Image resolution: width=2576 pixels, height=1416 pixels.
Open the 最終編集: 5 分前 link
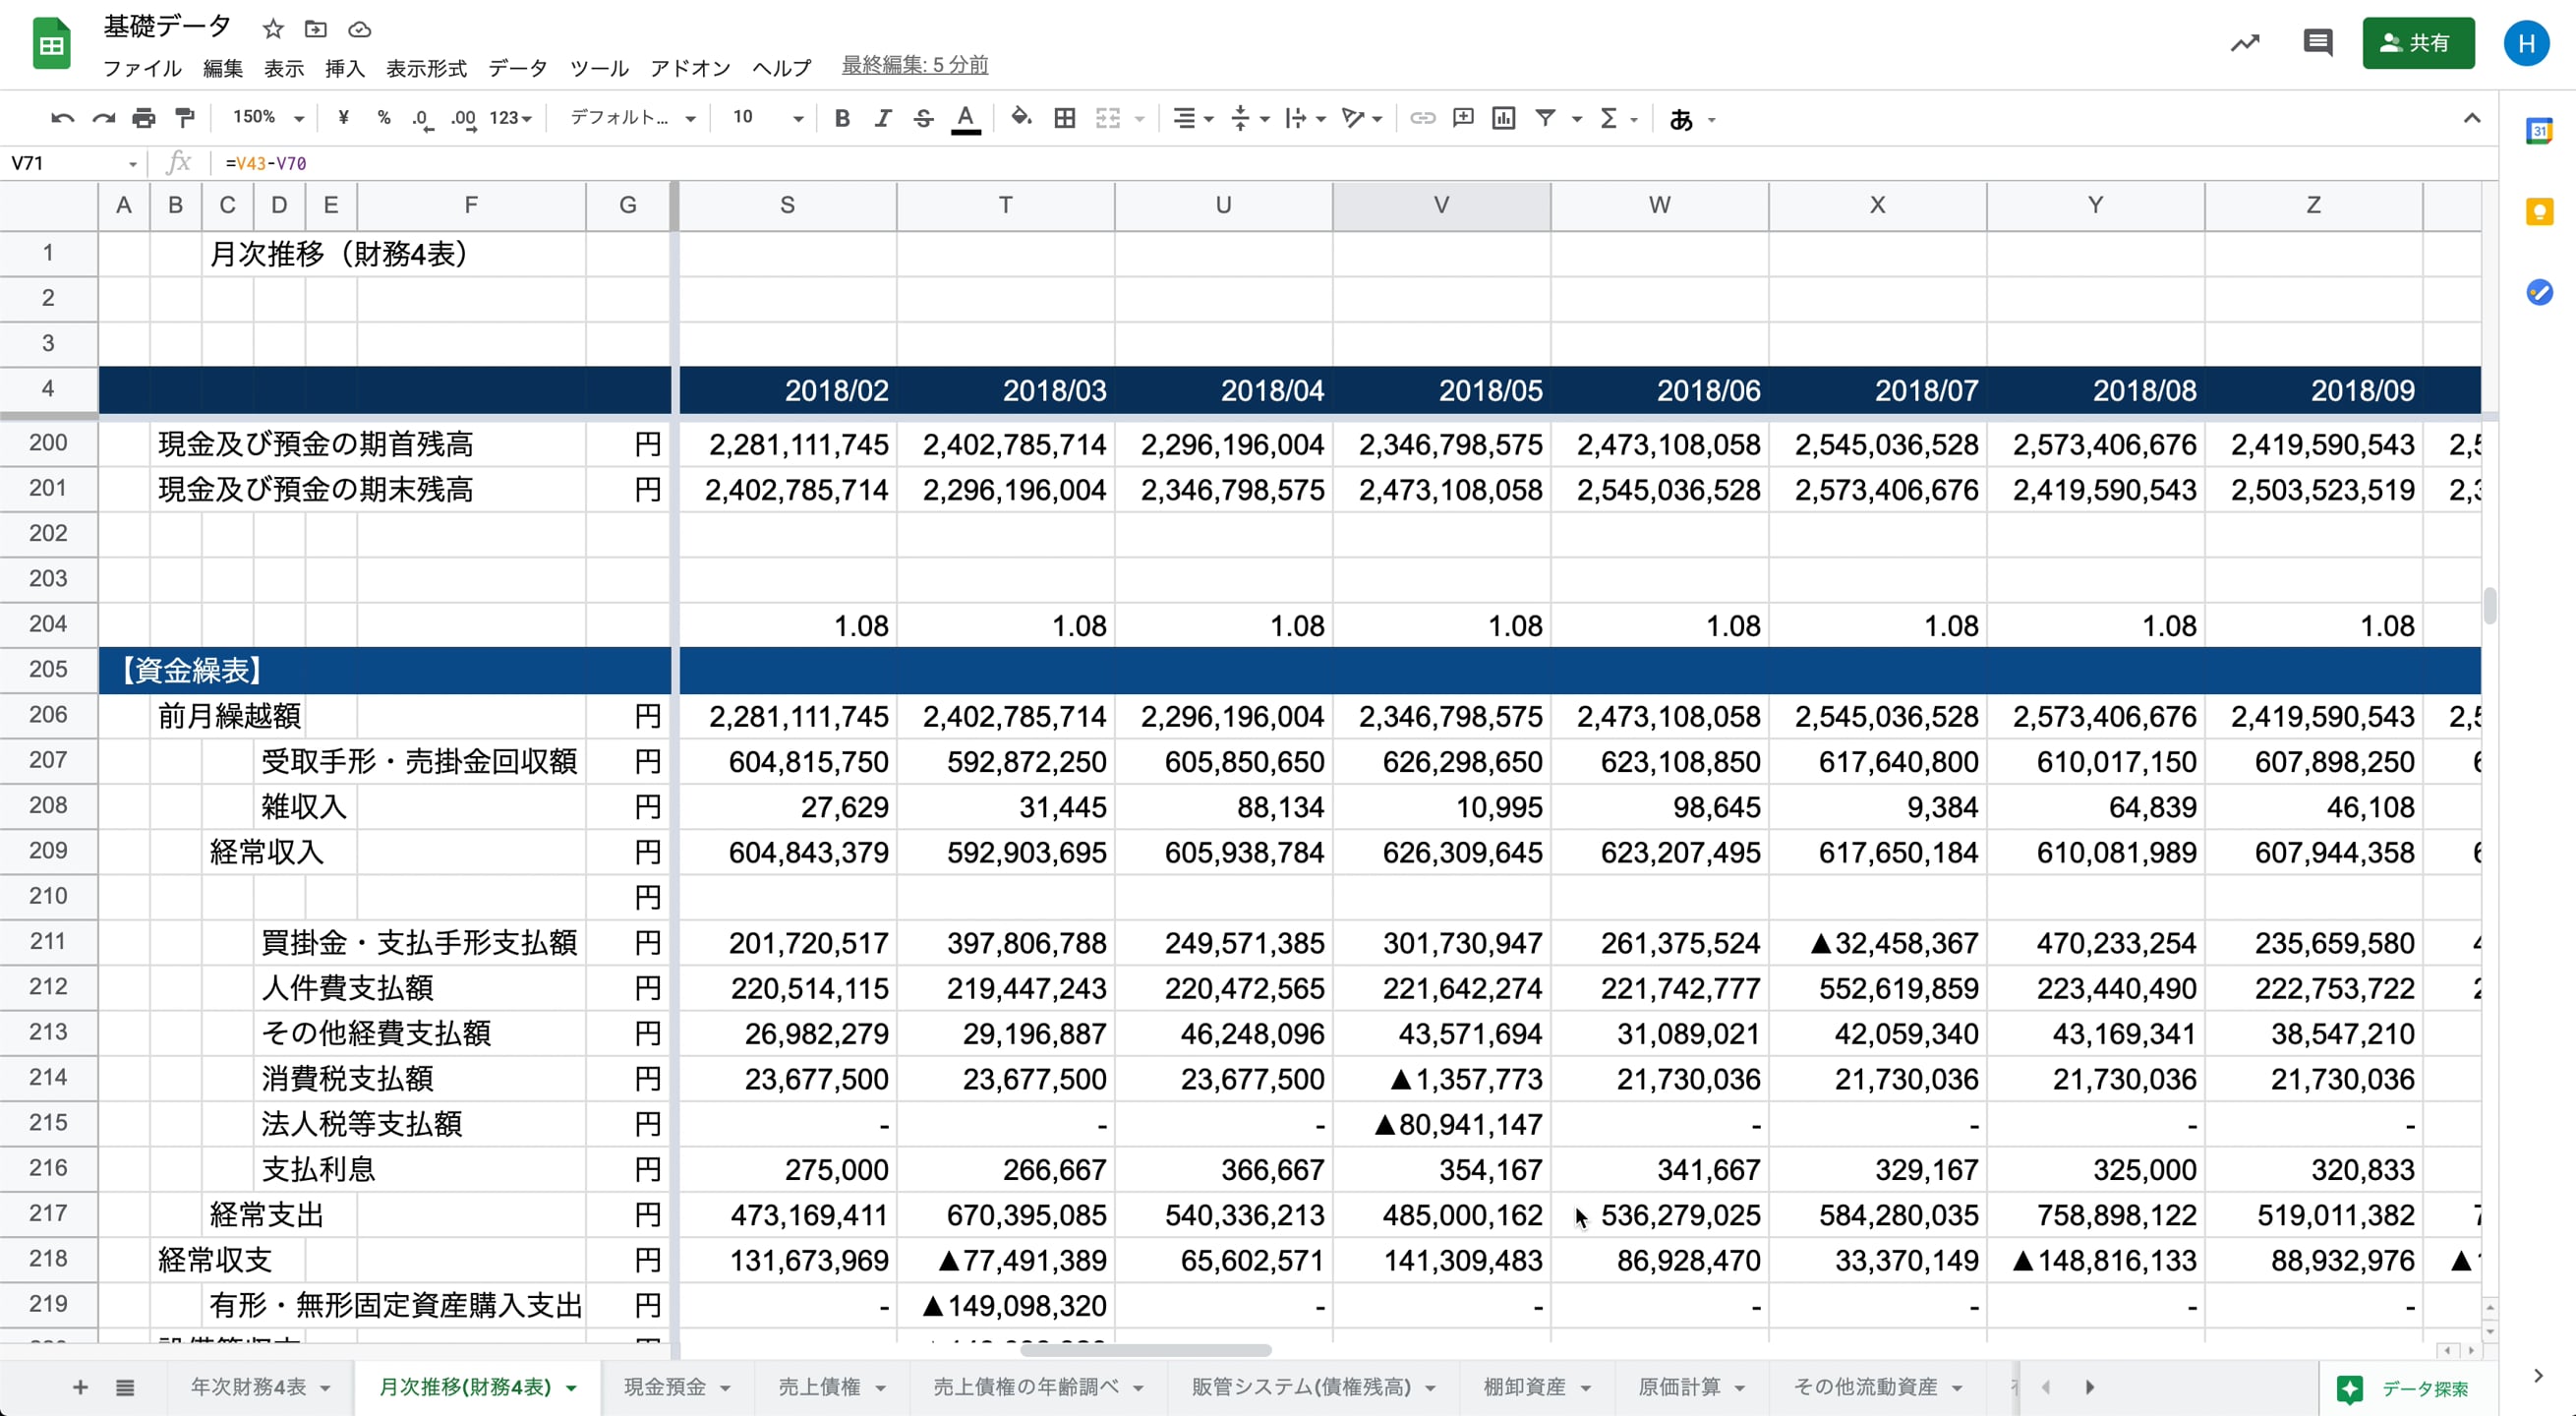pos(914,65)
